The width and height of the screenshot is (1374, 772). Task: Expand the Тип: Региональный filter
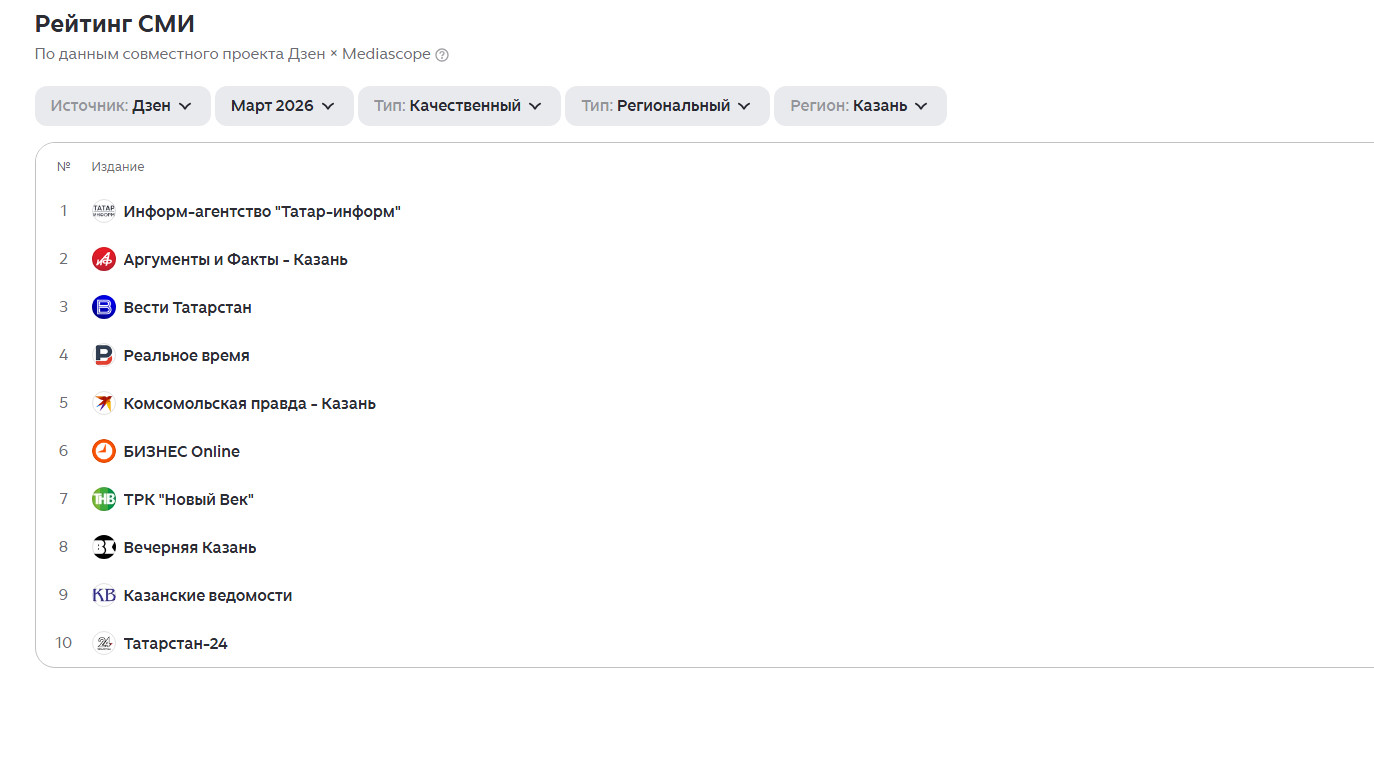tap(666, 106)
